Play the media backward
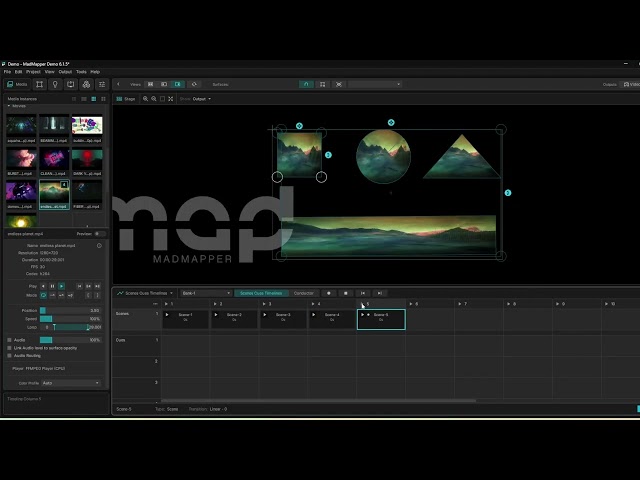The image size is (640, 480). 43,286
